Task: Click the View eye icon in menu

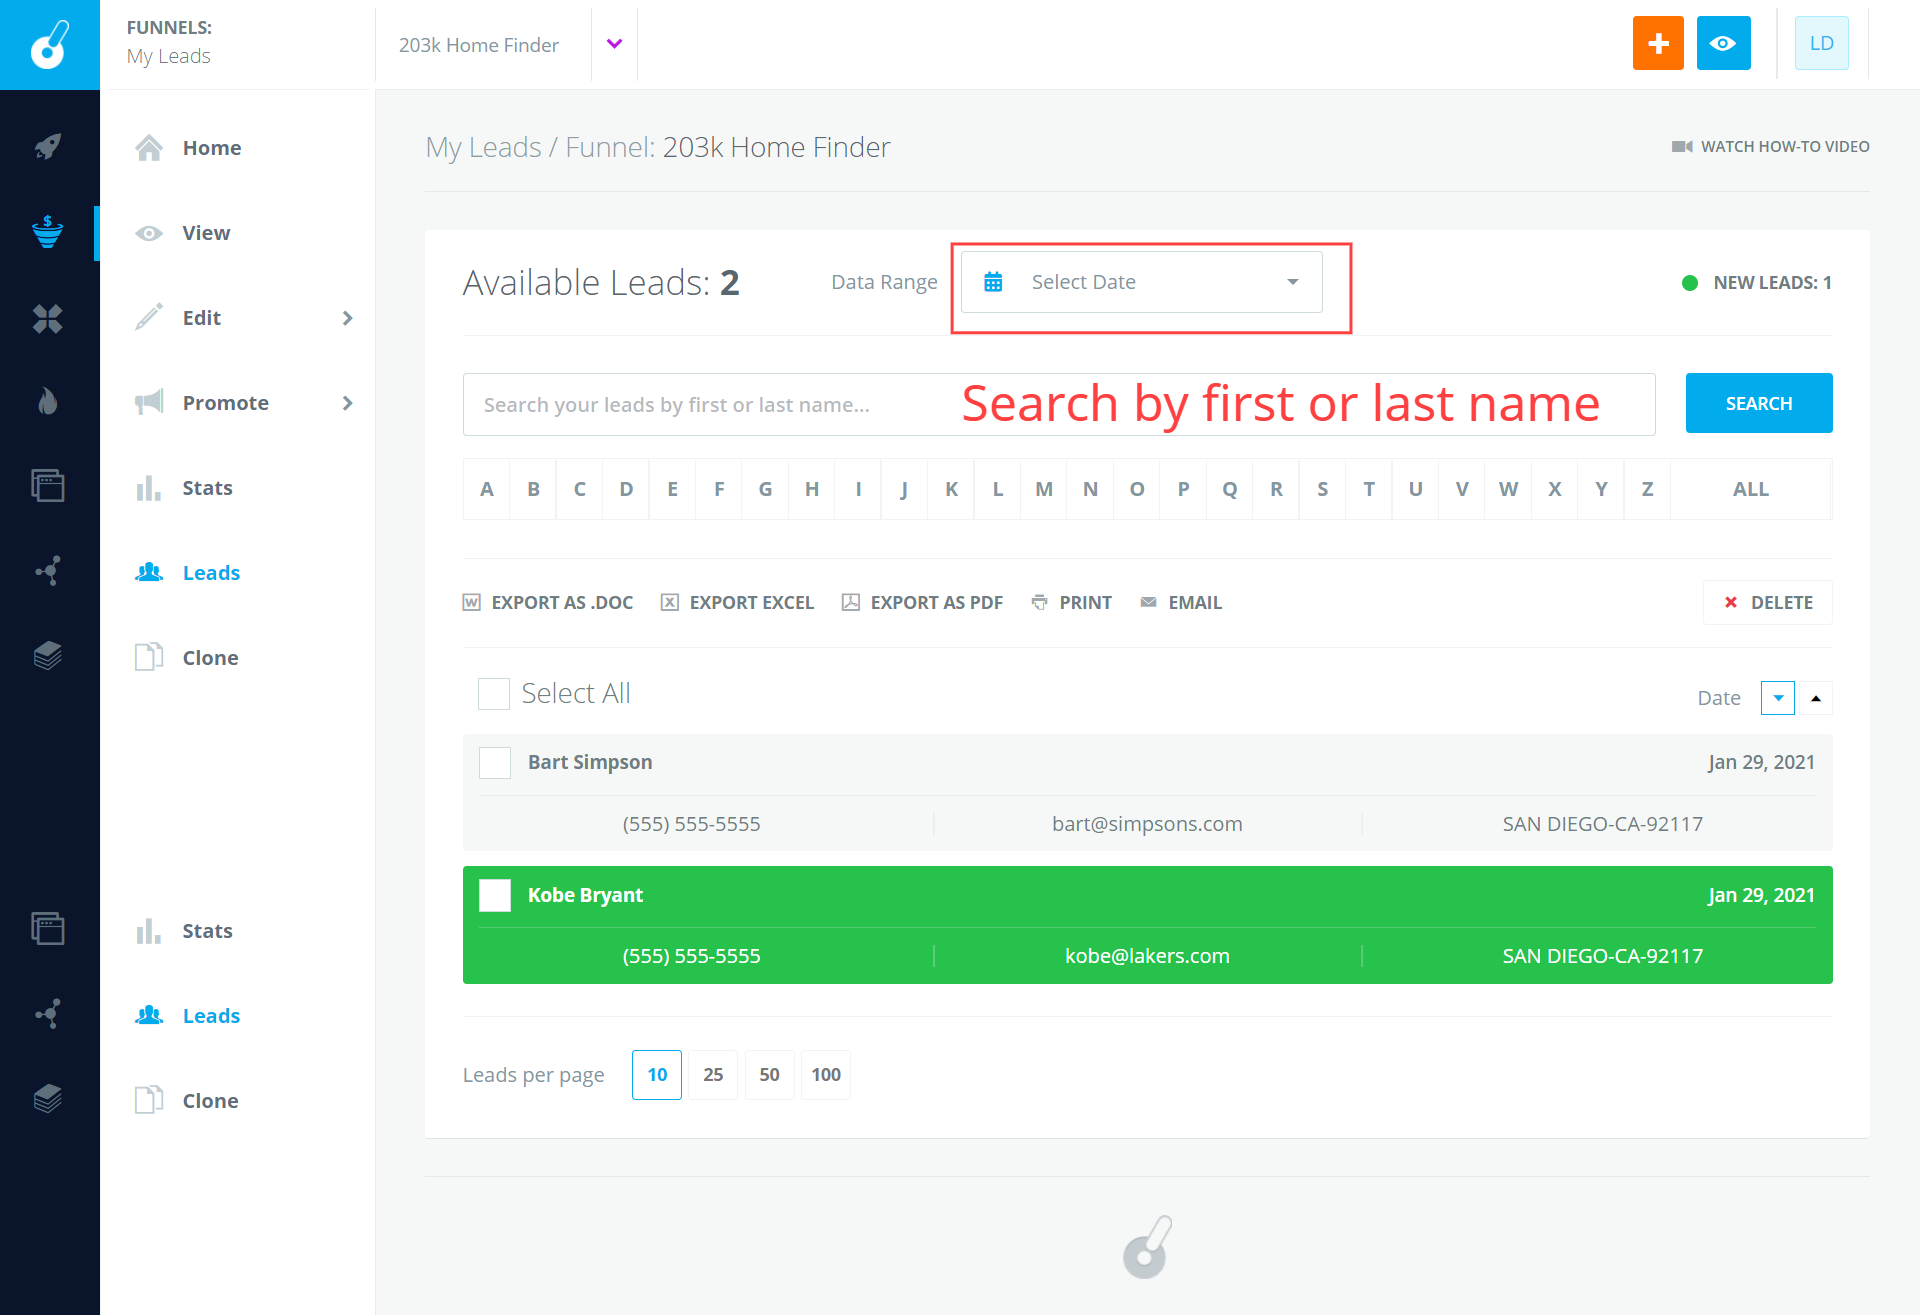Action: point(149,233)
